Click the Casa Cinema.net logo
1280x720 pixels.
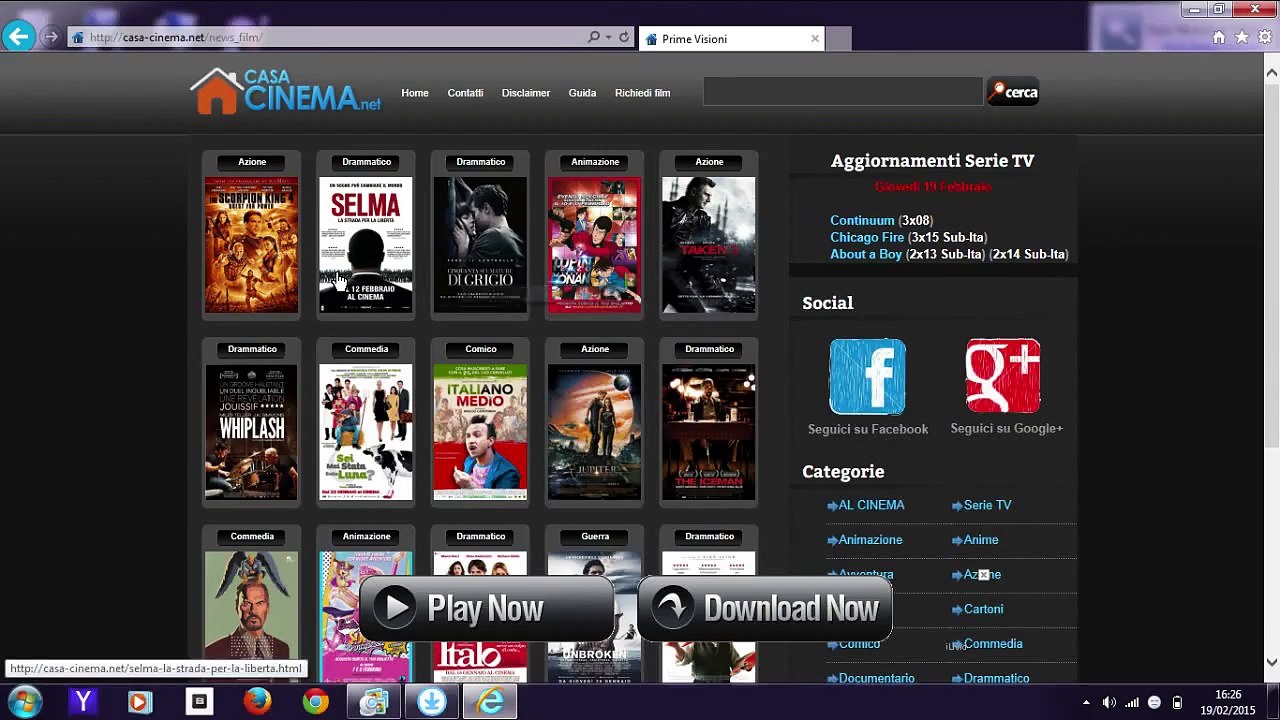coord(286,91)
